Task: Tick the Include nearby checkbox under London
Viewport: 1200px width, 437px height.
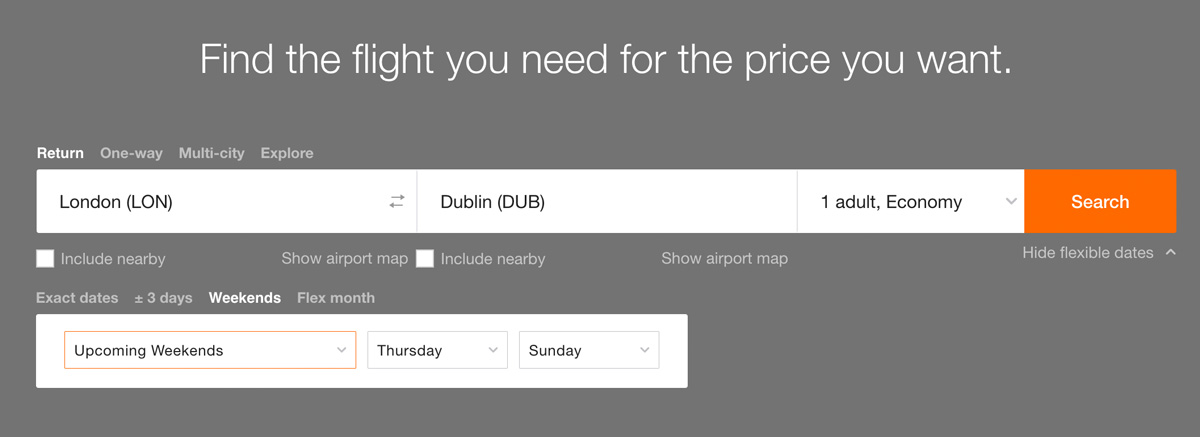Action: click(45, 259)
